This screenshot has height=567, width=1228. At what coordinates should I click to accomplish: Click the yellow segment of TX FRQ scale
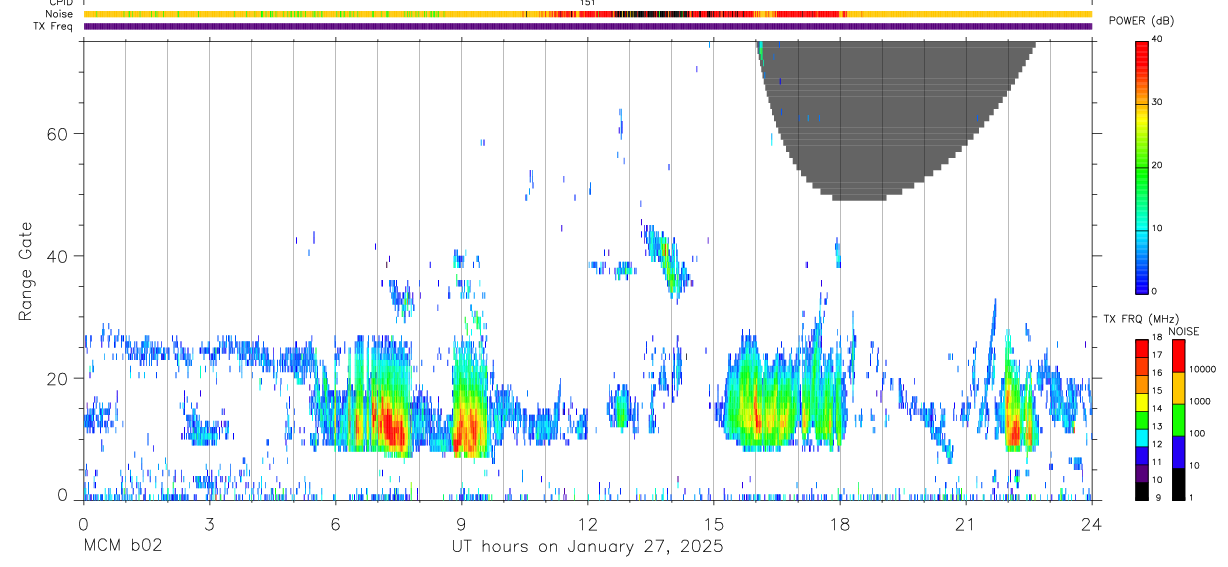(x=1142, y=402)
